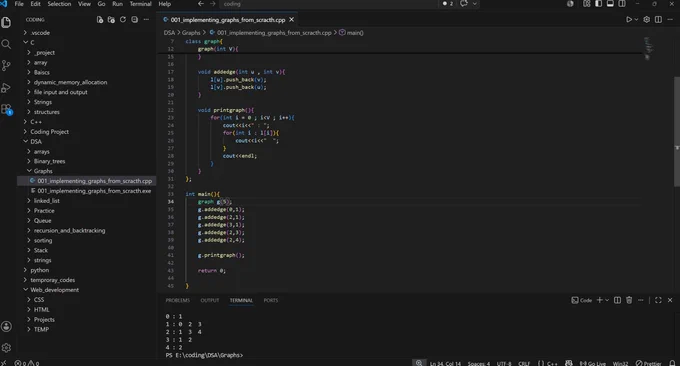Open the File menu
Viewport: 680px width, 366px height.
19,3
